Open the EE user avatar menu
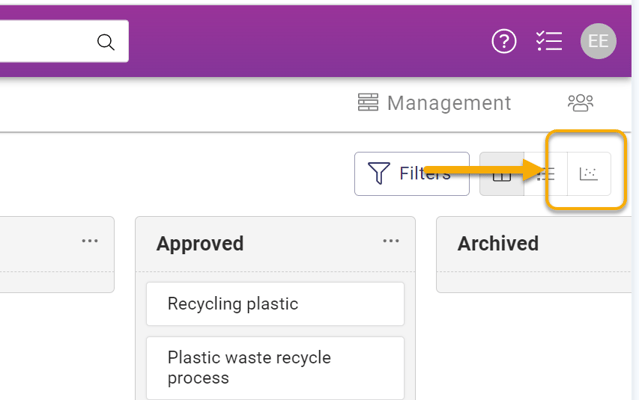Image resolution: width=639 pixels, height=400 pixels. 598,41
